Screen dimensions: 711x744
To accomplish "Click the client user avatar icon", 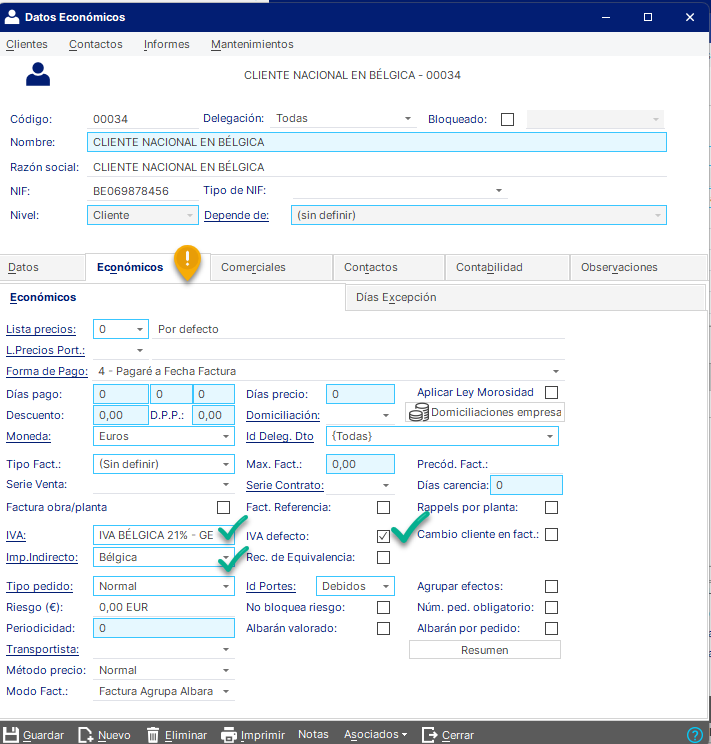I will point(38,74).
